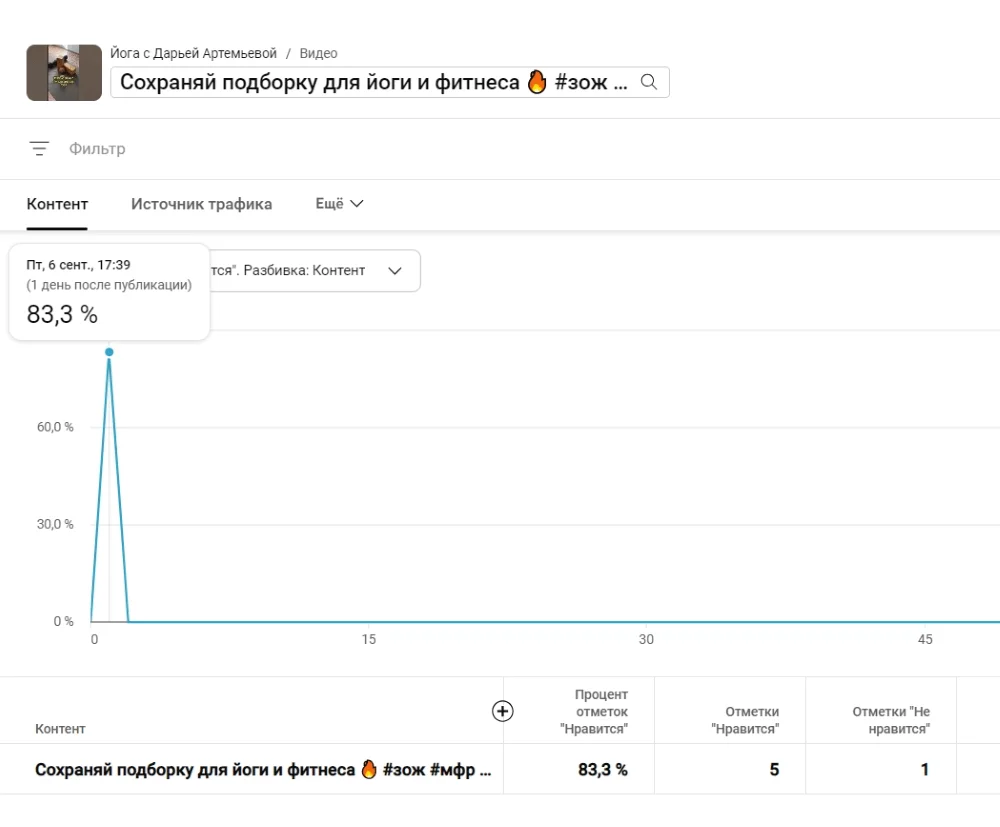Image resolution: width=1000 pixels, height=827 pixels.
Task: Switch to the Контент tab
Action: 57,204
